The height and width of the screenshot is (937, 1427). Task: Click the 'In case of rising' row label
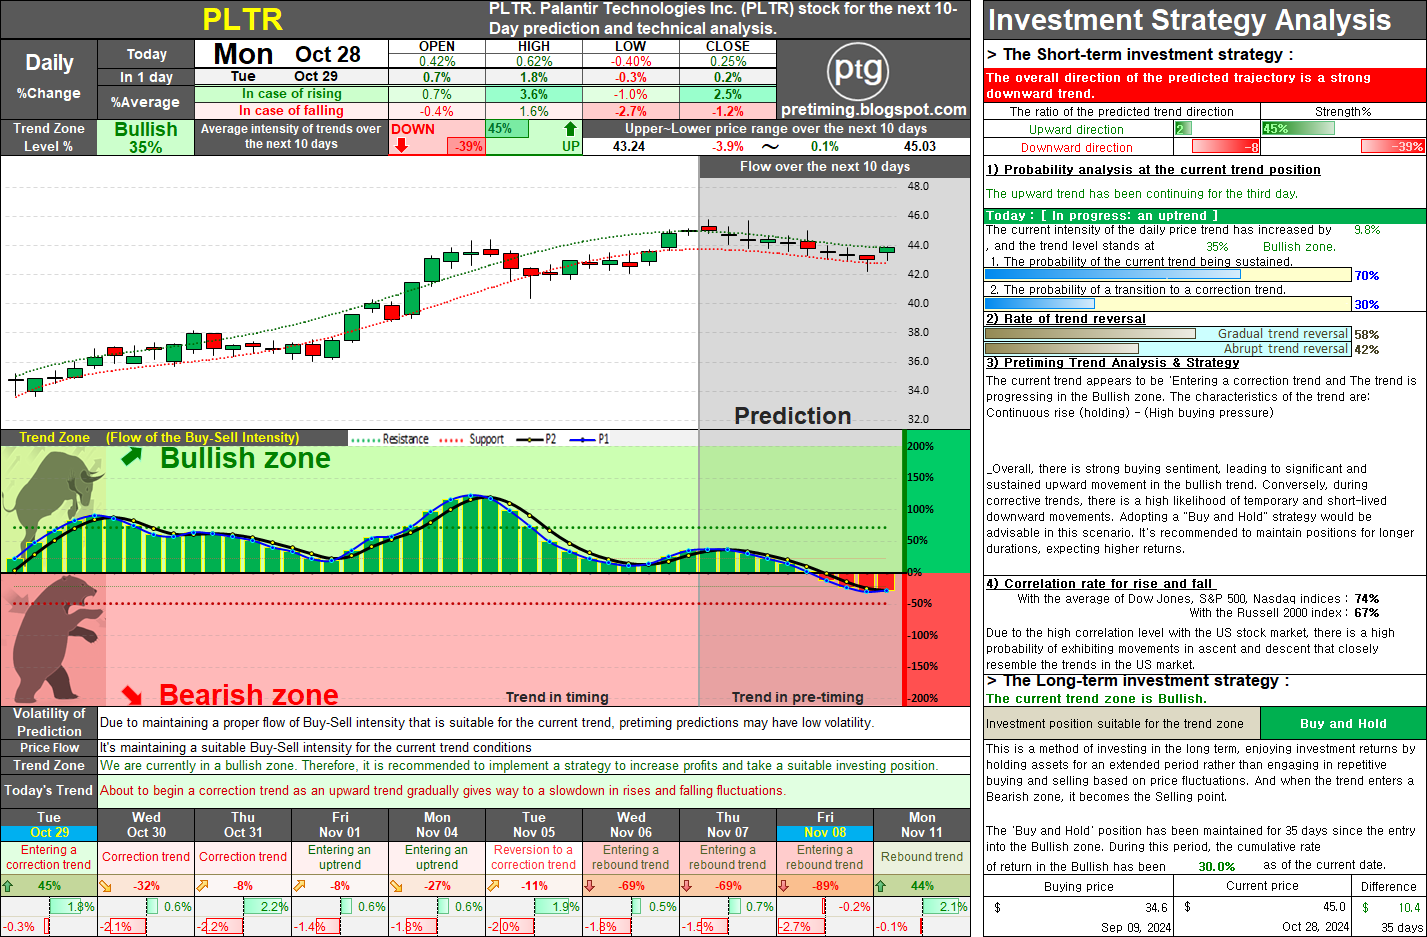(291, 93)
